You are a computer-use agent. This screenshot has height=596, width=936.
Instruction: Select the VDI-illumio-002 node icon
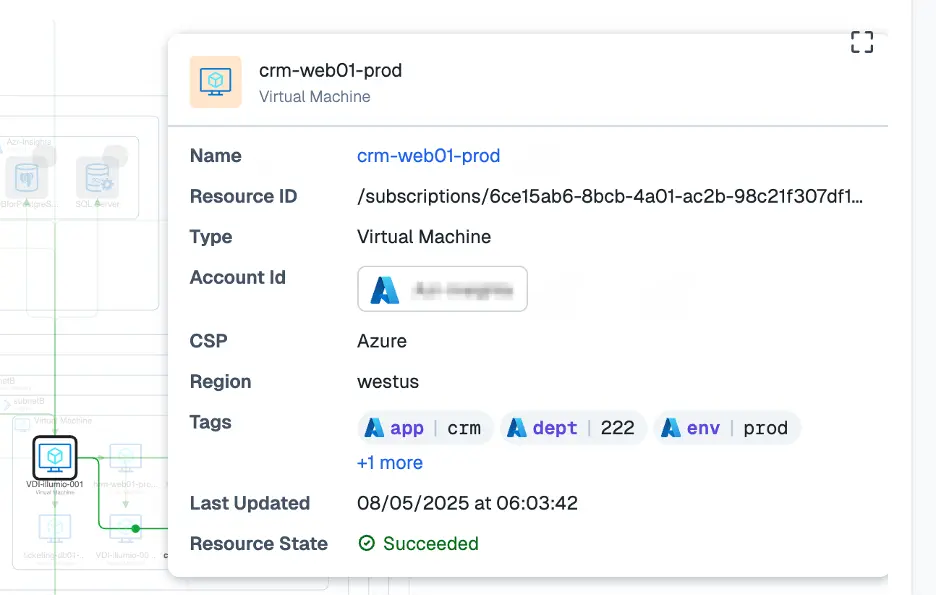pyautogui.click(x=125, y=528)
